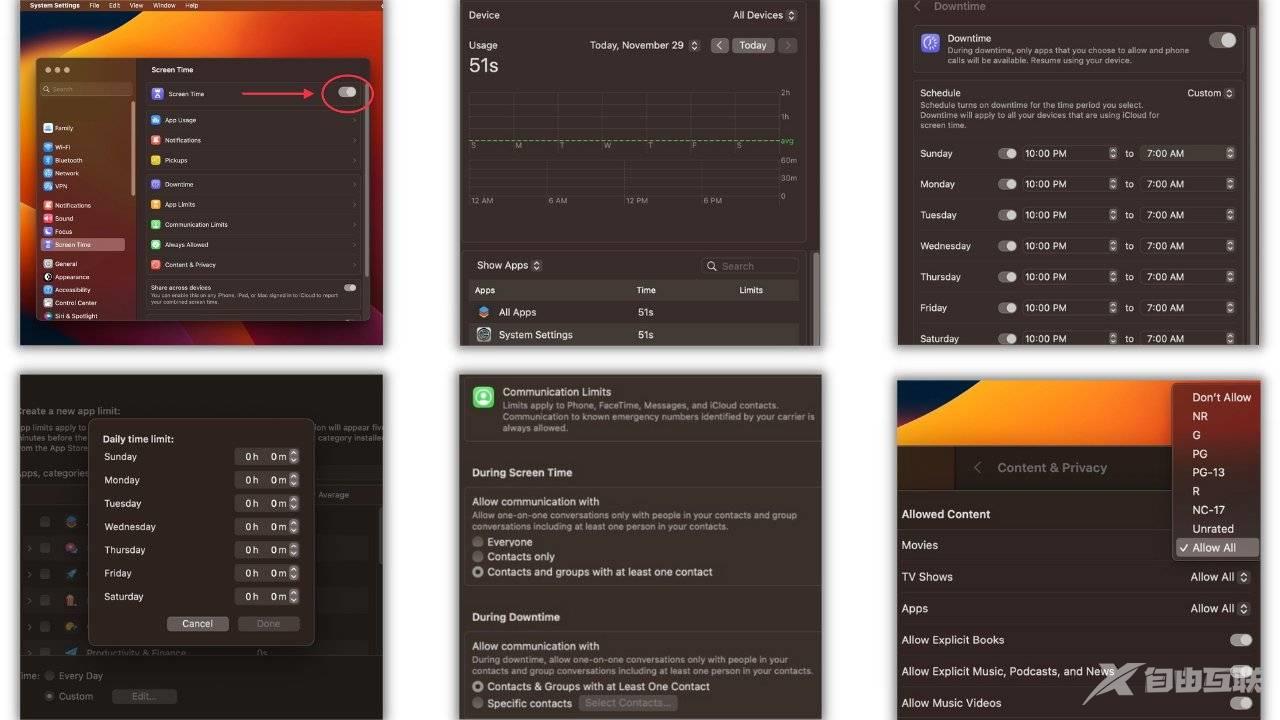Click Cancel in daily time limit dialog

pyautogui.click(x=197, y=624)
